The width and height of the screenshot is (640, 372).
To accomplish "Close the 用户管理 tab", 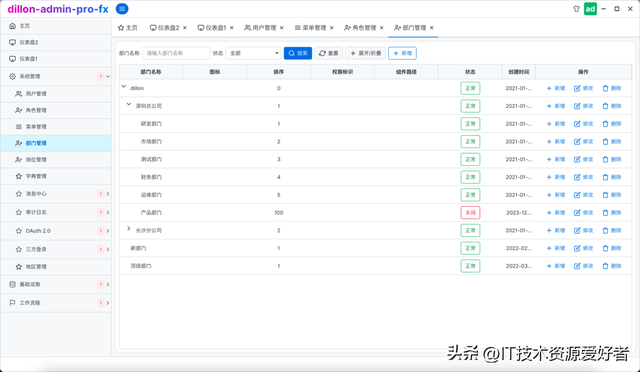I will tap(282, 28).
